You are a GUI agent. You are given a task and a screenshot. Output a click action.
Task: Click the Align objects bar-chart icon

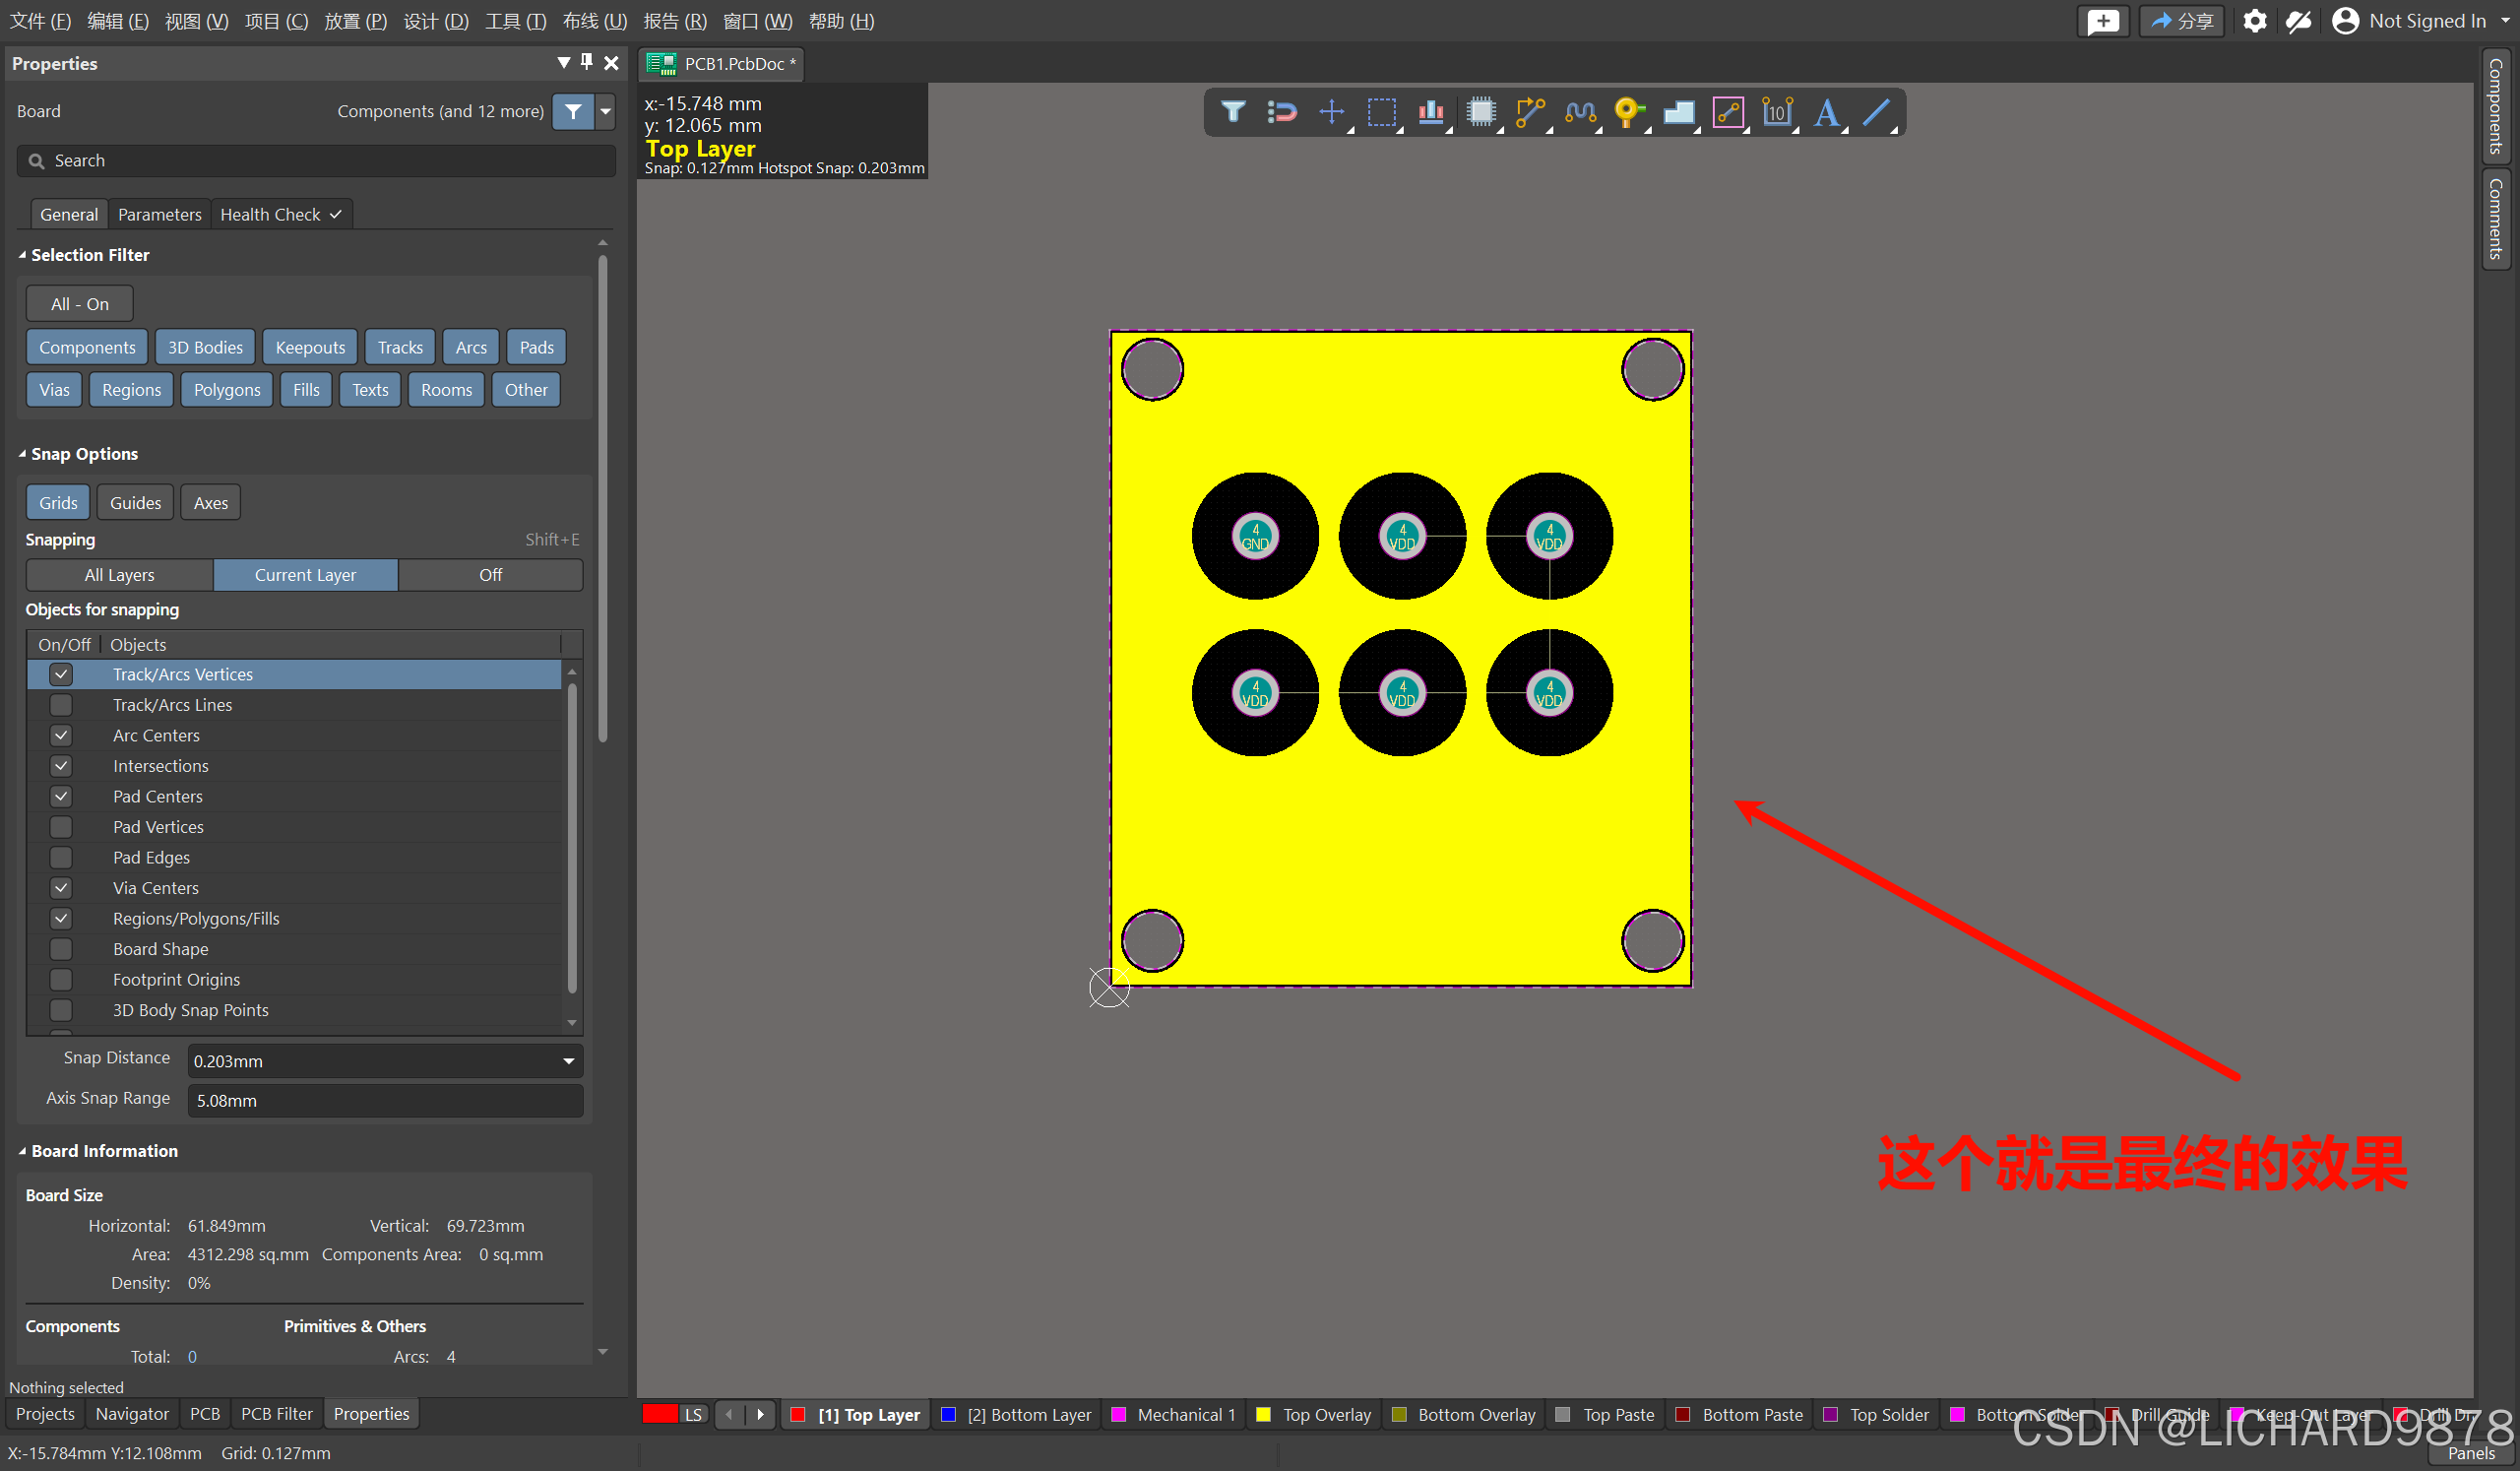point(1430,112)
